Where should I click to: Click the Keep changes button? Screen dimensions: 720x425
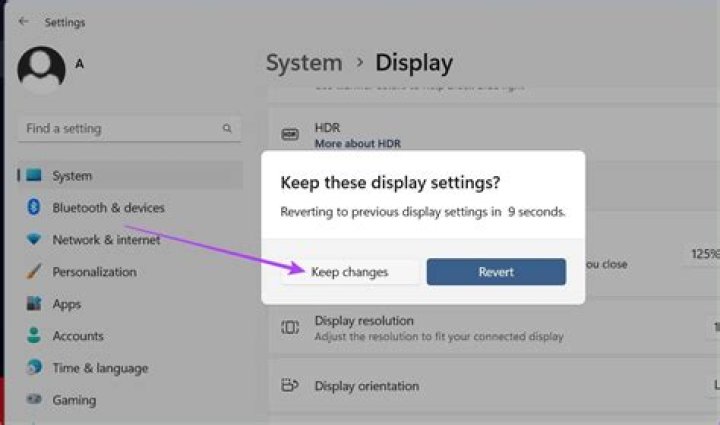pos(350,272)
